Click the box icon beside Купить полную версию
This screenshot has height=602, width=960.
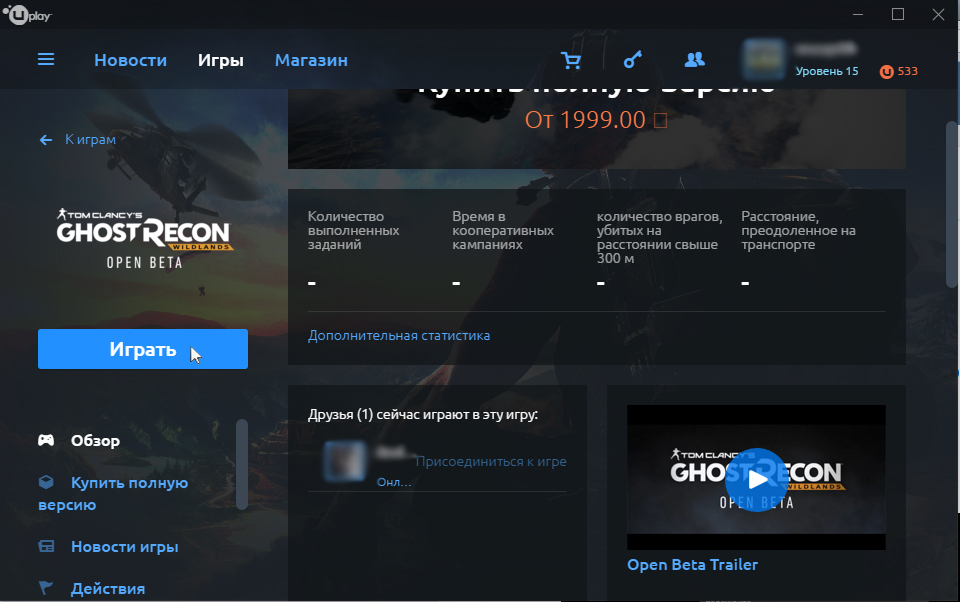point(47,483)
